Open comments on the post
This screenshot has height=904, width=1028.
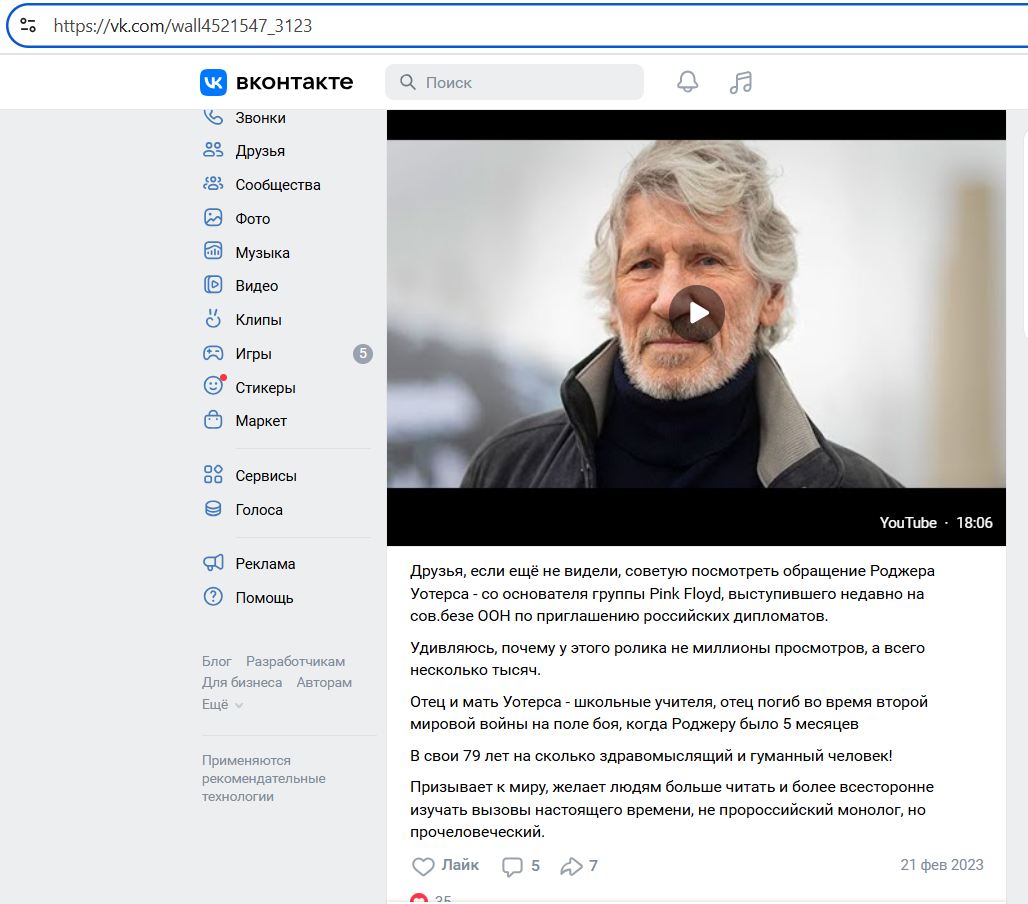pos(520,866)
